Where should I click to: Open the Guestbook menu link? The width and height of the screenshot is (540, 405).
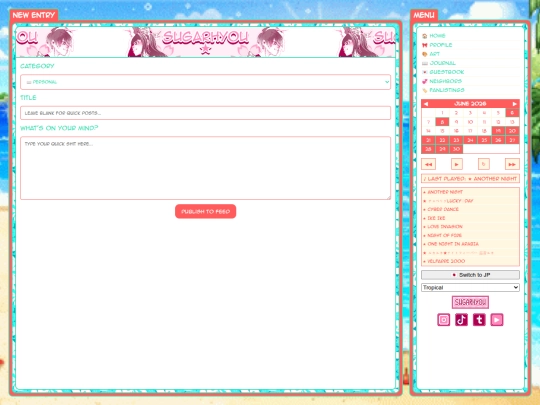[447, 72]
